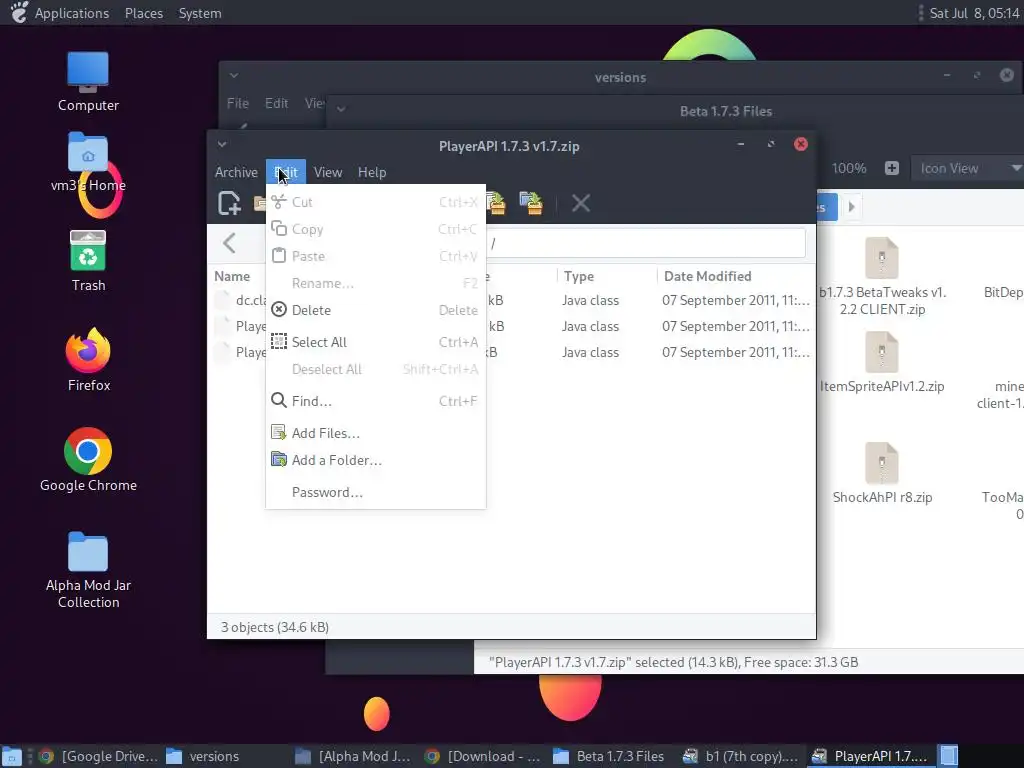Select ItemSpriteAPIv1.2.zip file
Image resolution: width=1024 pixels, height=768 pixels.
click(x=882, y=362)
